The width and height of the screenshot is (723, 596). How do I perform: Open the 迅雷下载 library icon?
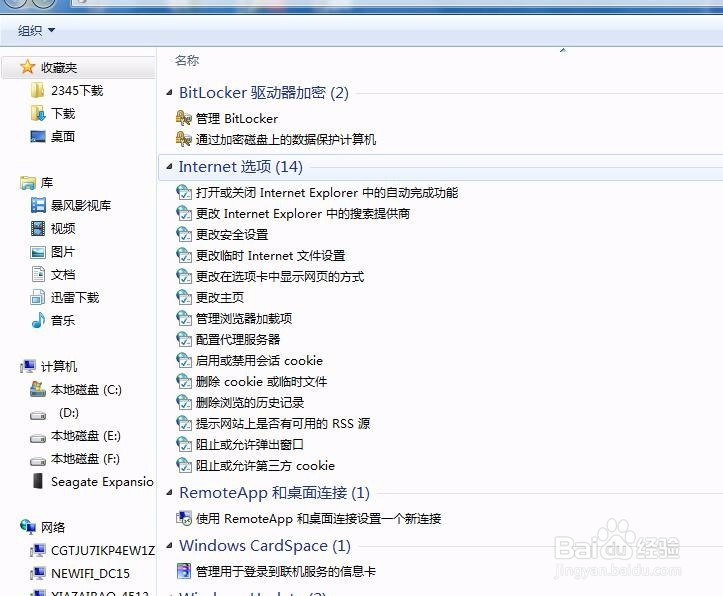tap(37, 297)
